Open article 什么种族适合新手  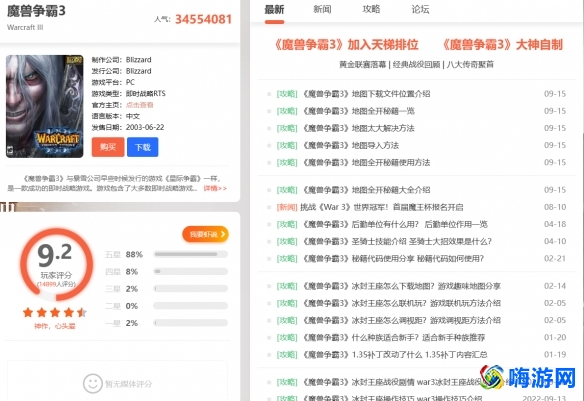click(x=393, y=337)
